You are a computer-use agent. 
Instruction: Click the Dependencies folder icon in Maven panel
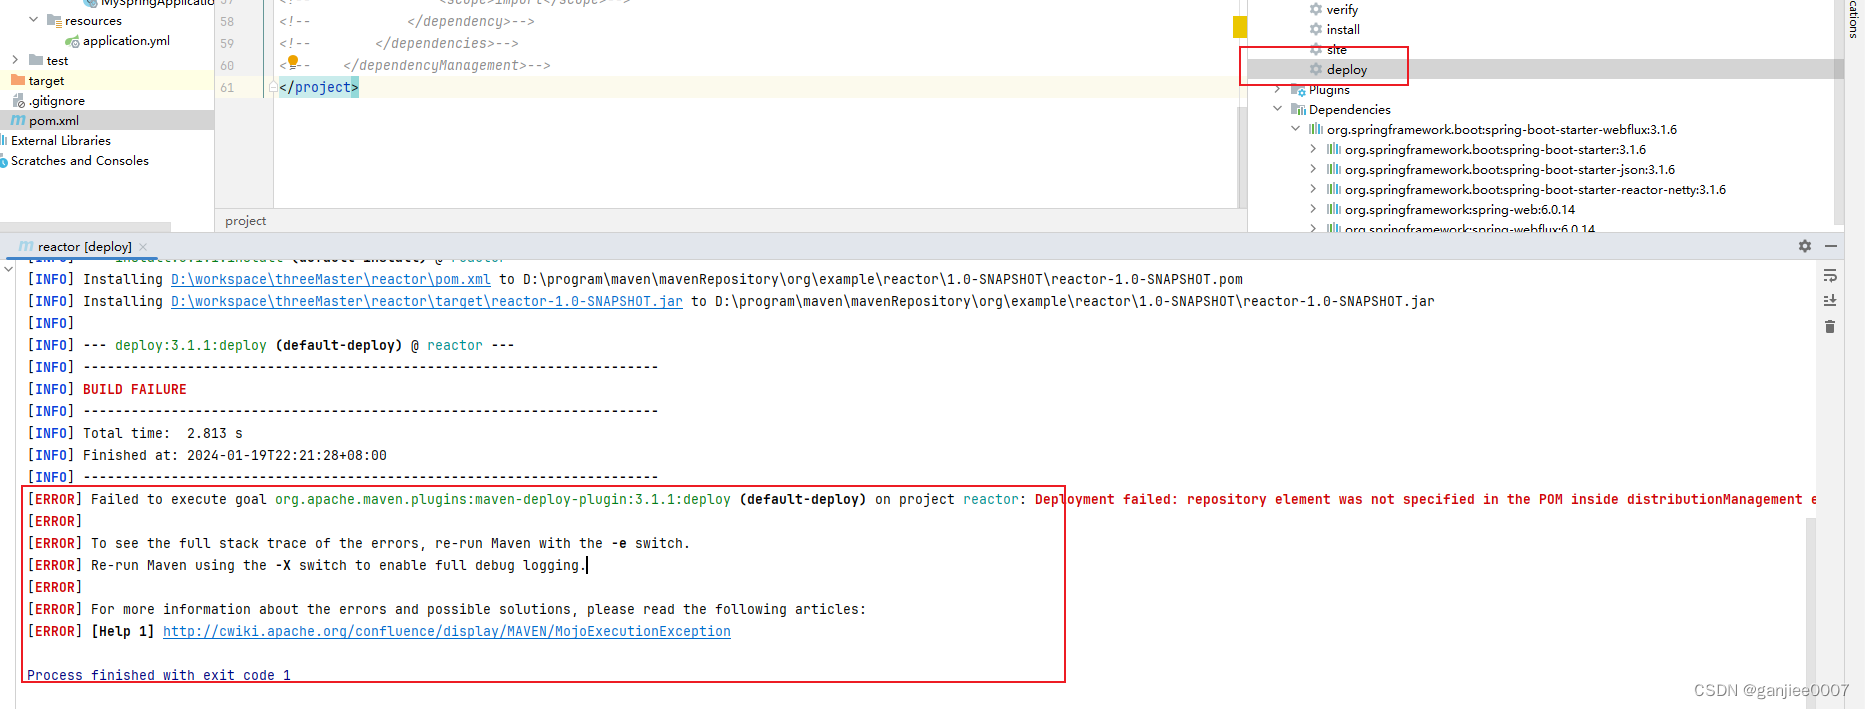pyautogui.click(x=1298, y=110)
